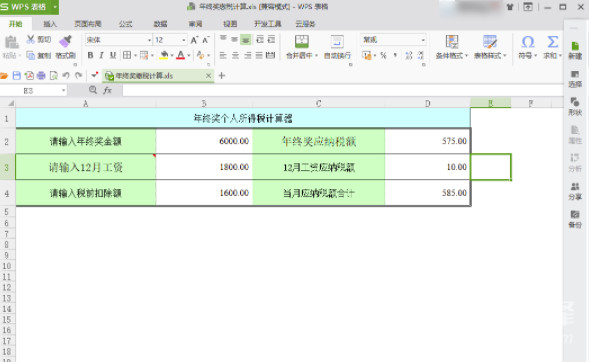589x362 pixels.
Task: Expand the borders dropdown arrow
Action: pos(135,56)
